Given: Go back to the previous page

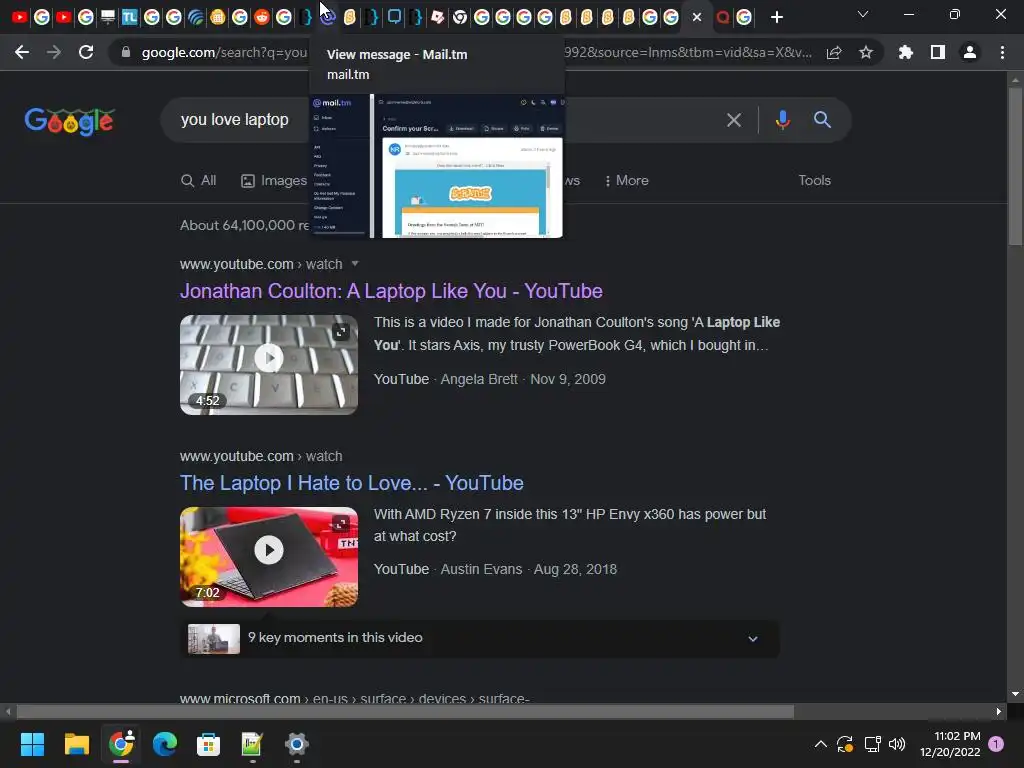Looking at the screenshot, I should (x=22, y=52).
